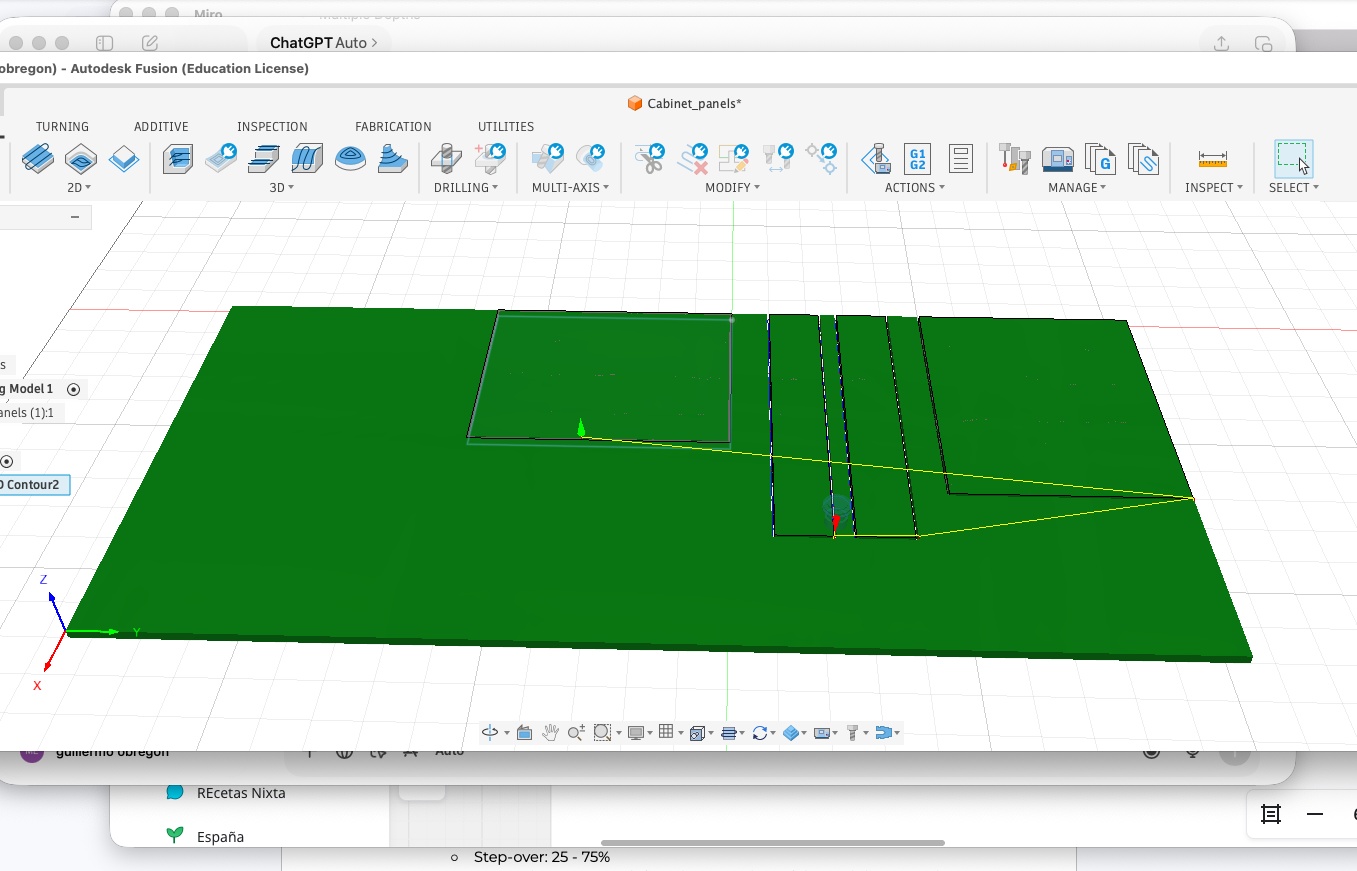Toggle the radio button beside Model 1

coord(73,389)
